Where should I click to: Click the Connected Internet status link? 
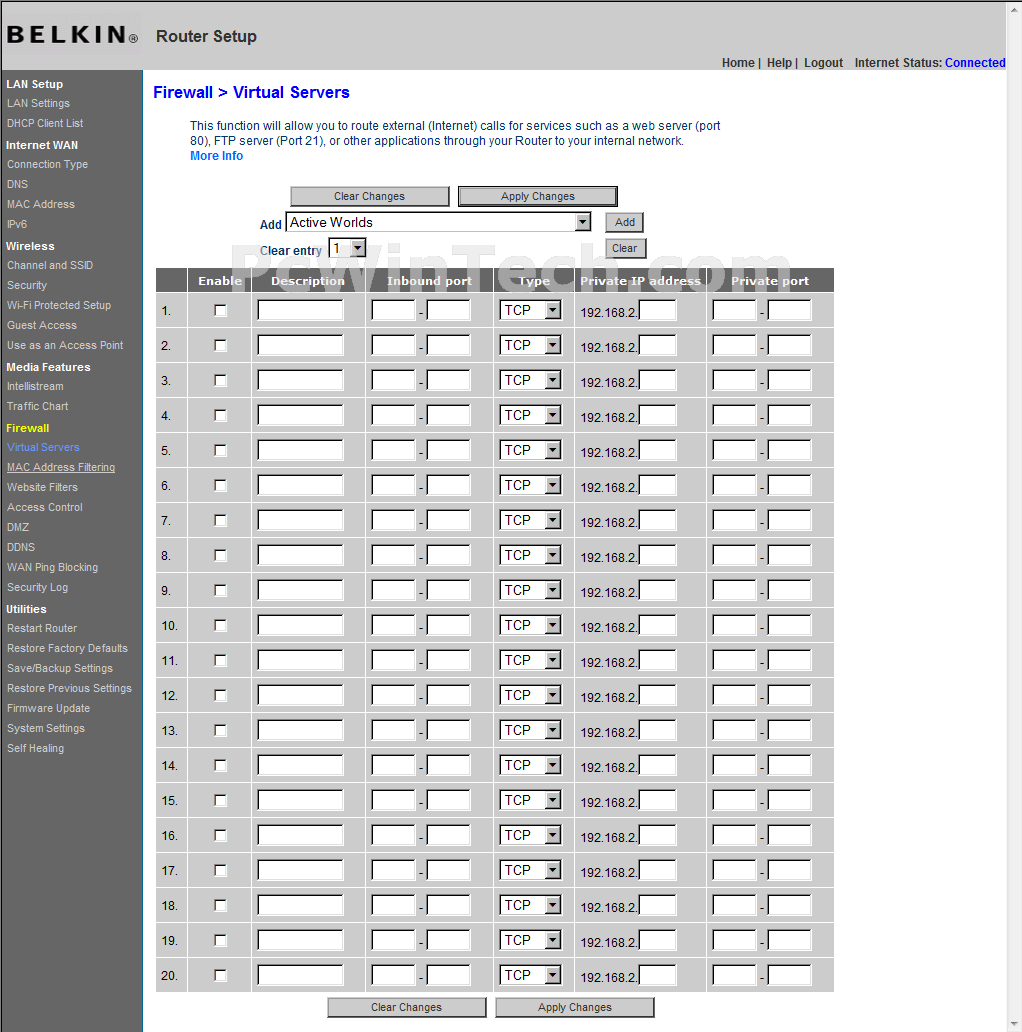point(975,63)
